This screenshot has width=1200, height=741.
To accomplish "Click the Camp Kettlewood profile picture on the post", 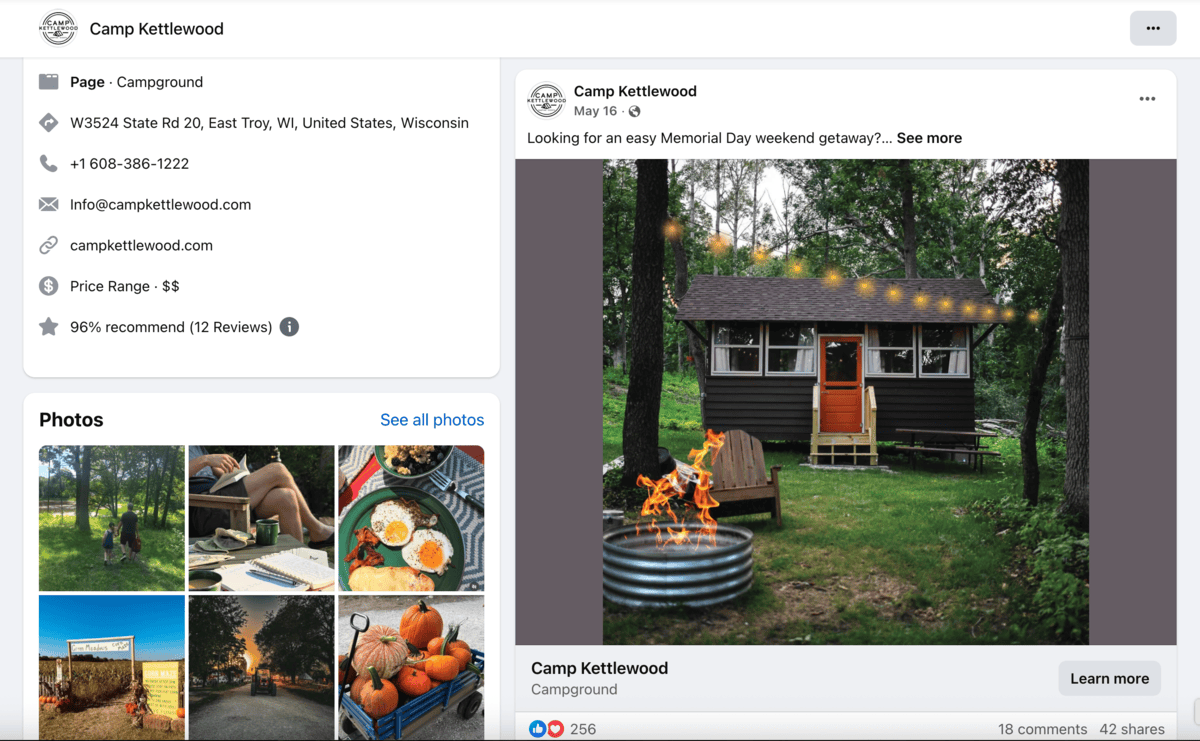I will 547,99.
